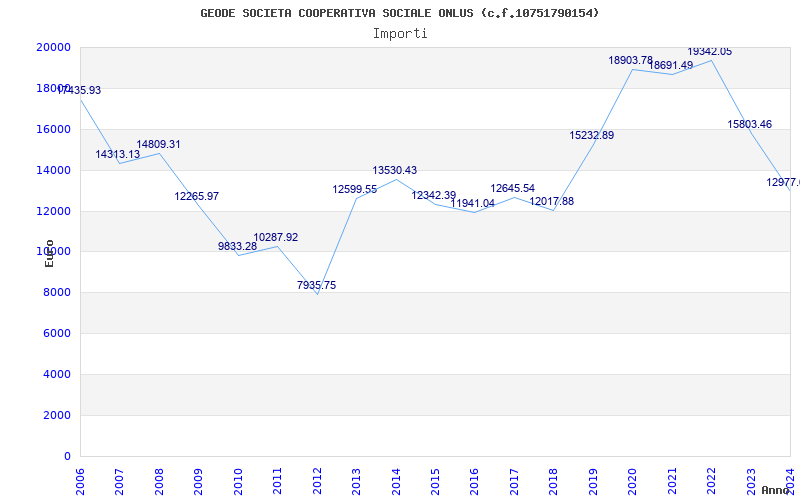Screen dimensions: 800x500
Task: Click the x-axis year 2006
Action: [80, 481]
